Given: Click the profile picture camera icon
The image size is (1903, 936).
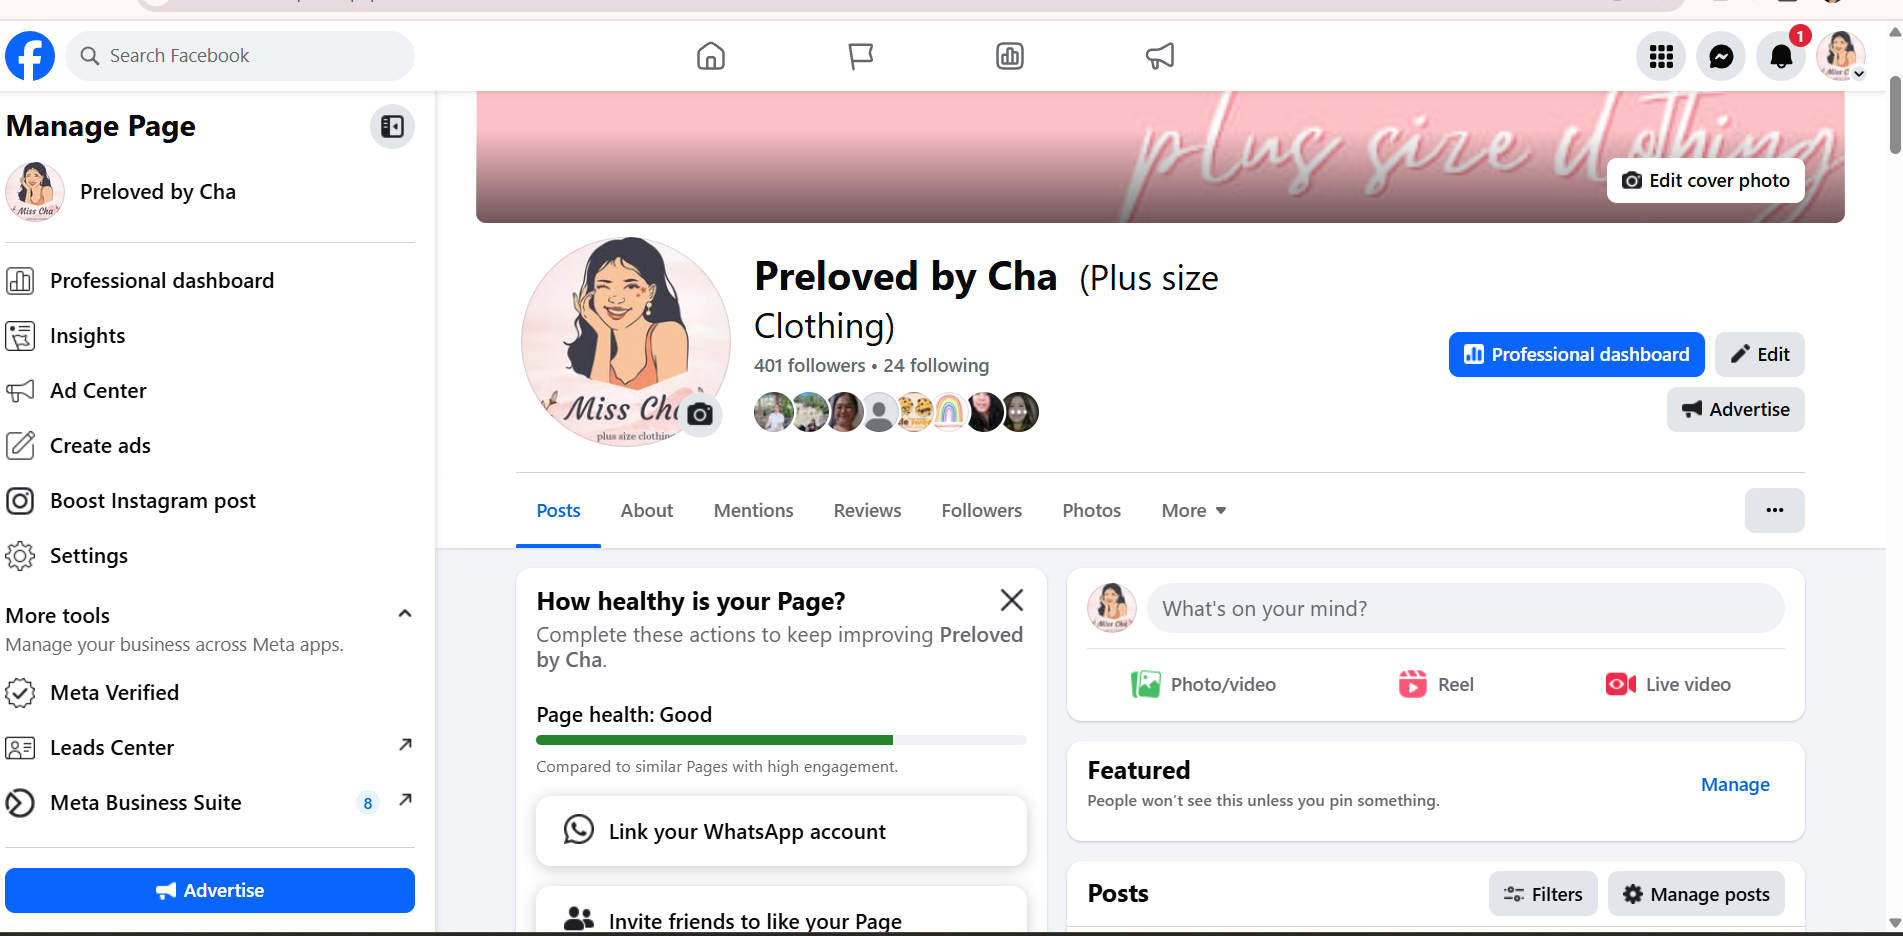Looking at the screenshot, I should tap(700, 414).
